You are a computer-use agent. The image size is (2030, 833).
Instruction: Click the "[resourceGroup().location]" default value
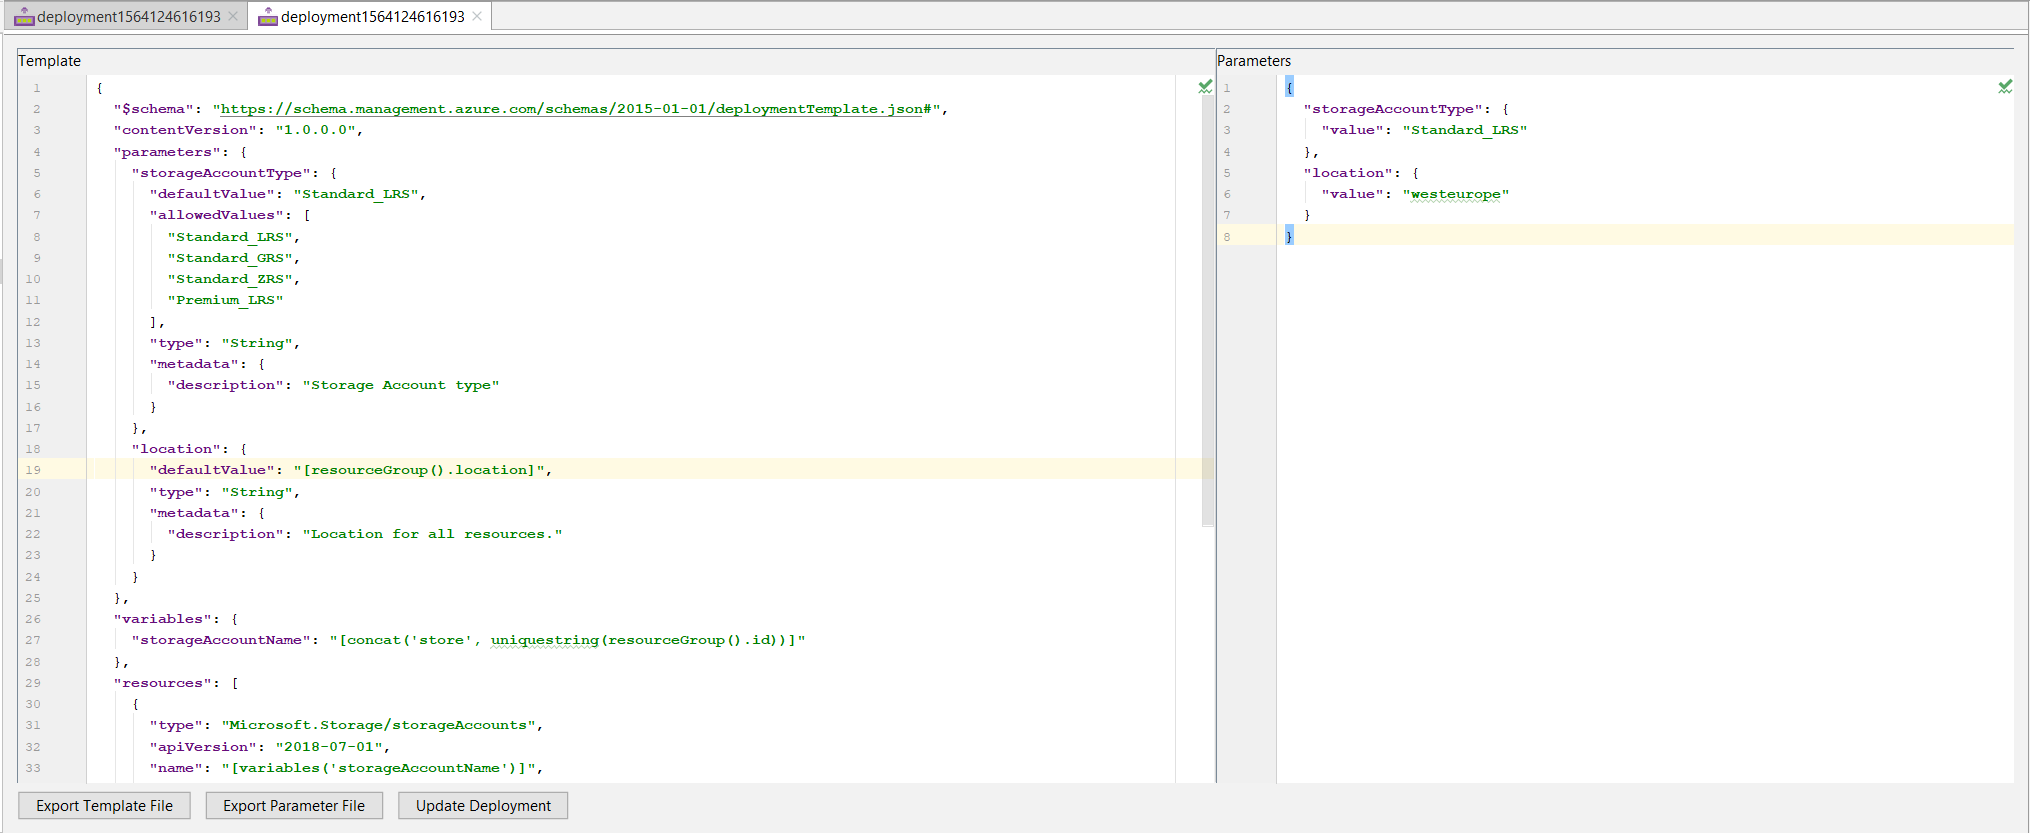tap(418, 470)
